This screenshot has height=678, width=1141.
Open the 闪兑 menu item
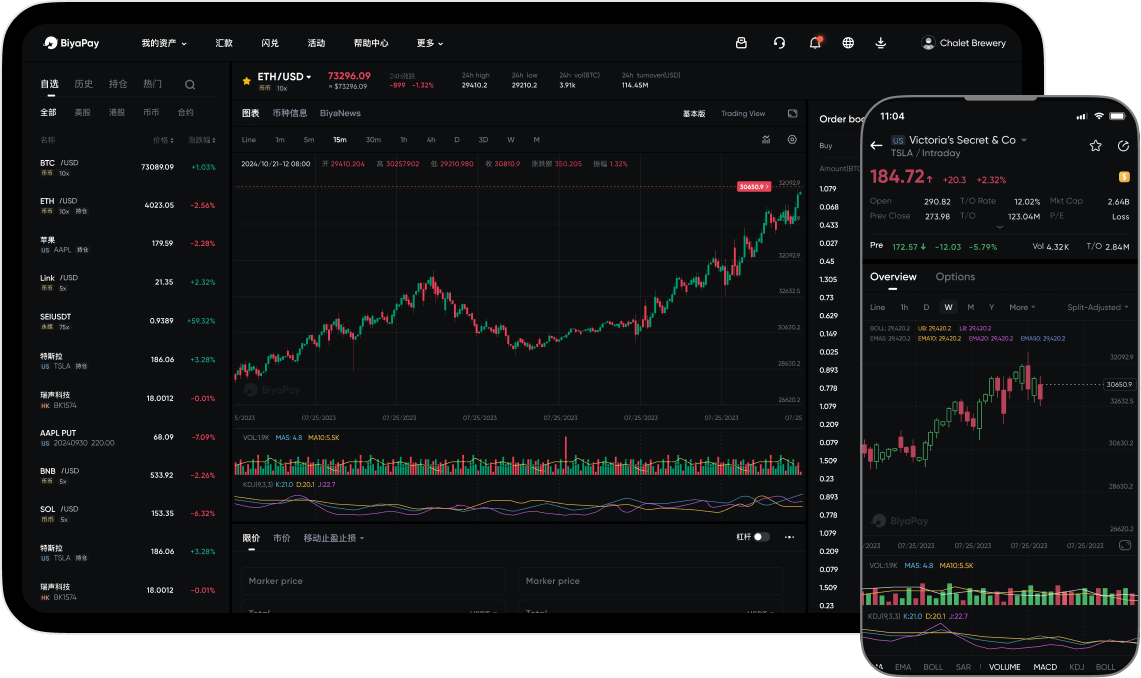point(270,43)
